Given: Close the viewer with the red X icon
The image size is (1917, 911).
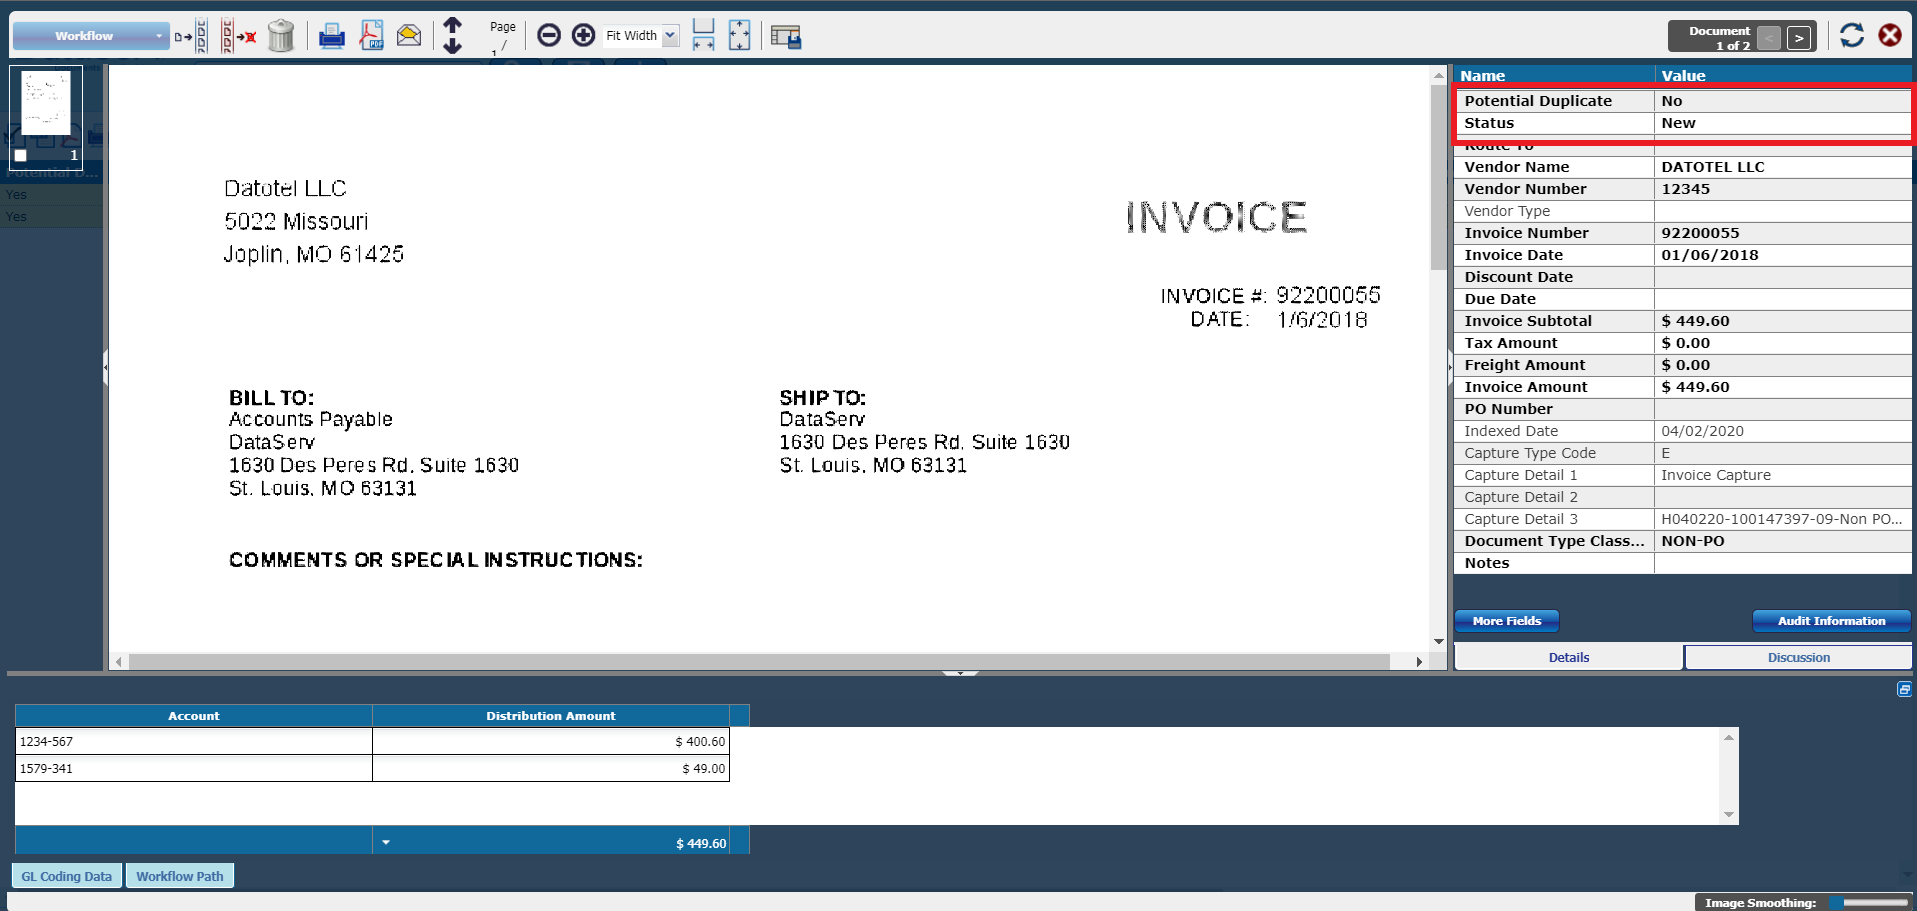Looking at the screenshot, I should [1890, 35].
